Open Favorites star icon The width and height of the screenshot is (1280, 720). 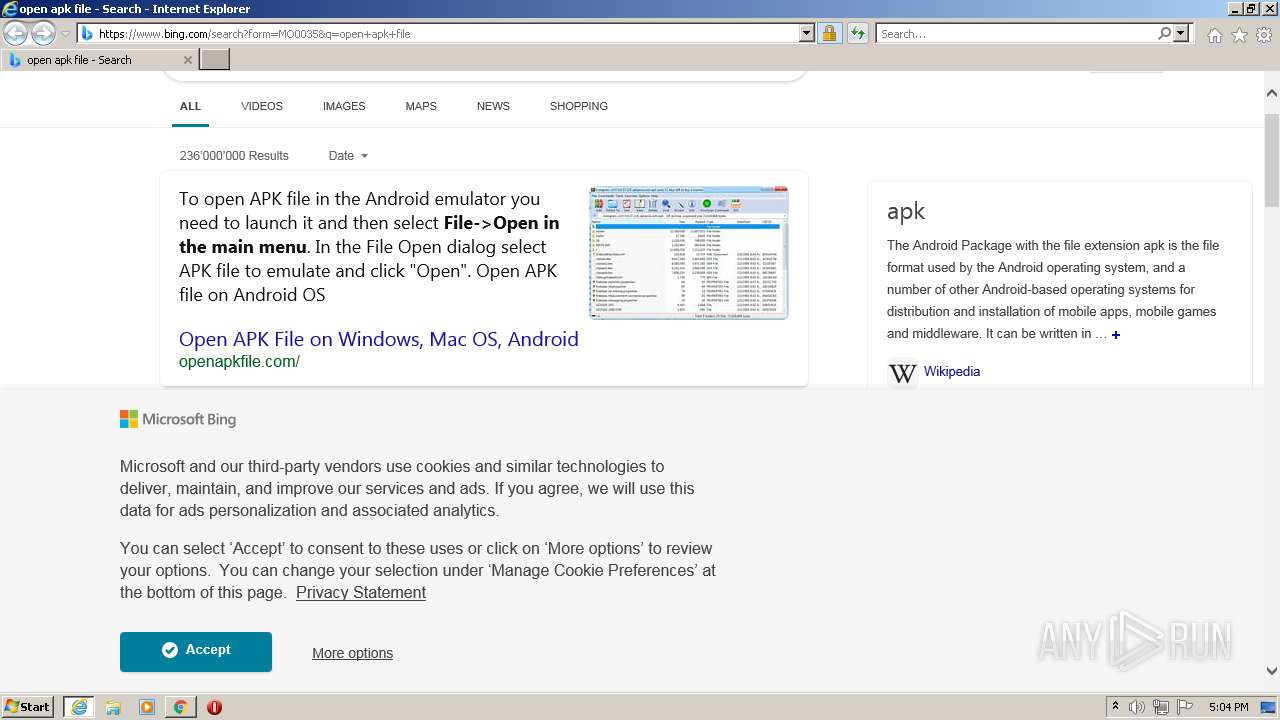coord(1239,35)
